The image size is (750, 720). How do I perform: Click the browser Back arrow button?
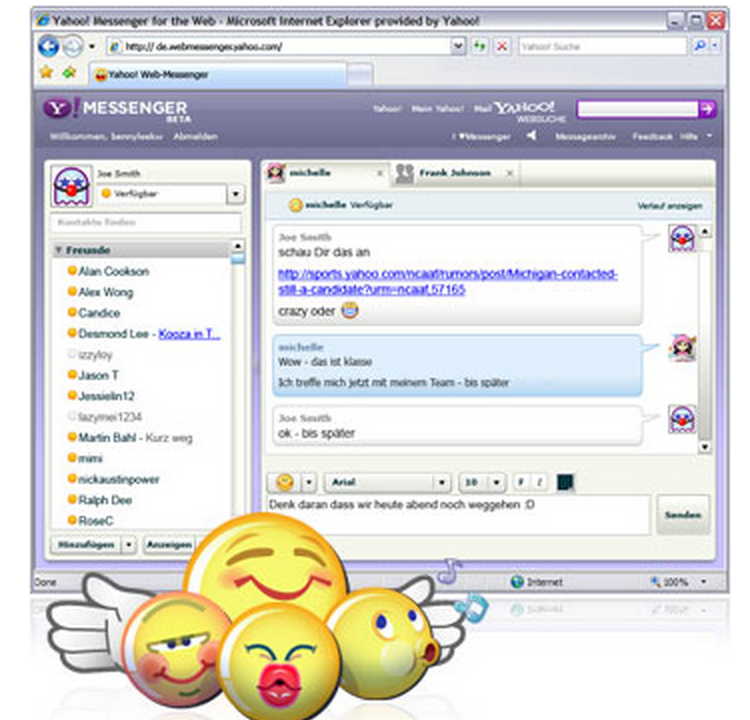[x=48, y=46]
